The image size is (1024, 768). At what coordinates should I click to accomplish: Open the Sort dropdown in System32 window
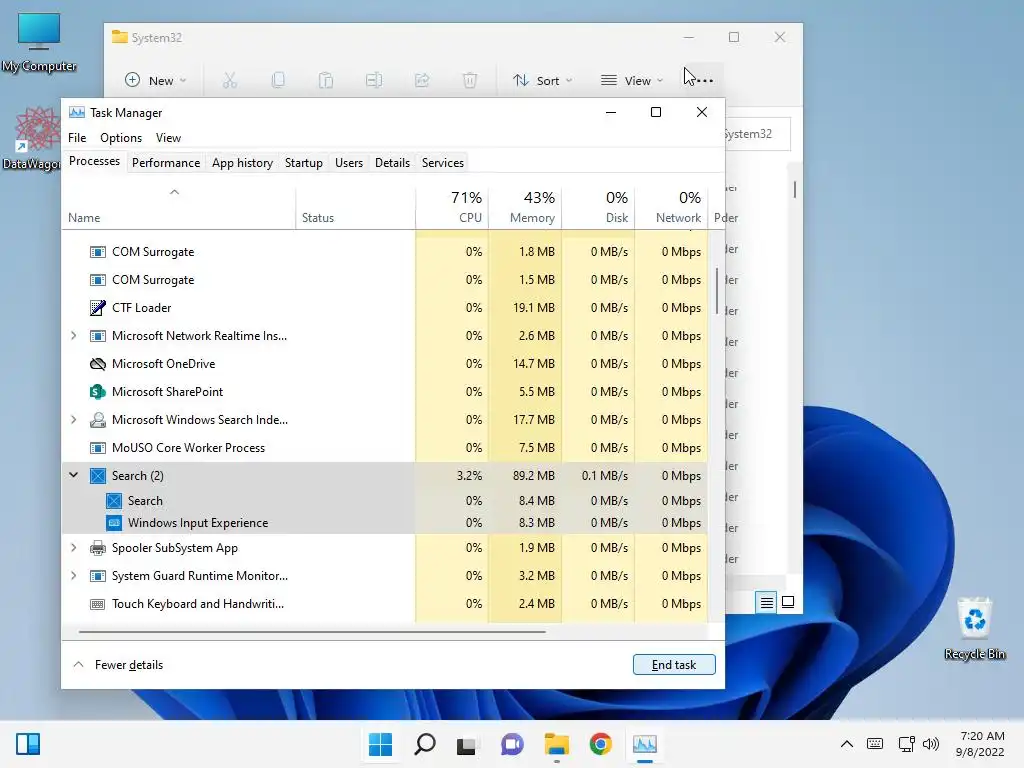coord(542,80)
